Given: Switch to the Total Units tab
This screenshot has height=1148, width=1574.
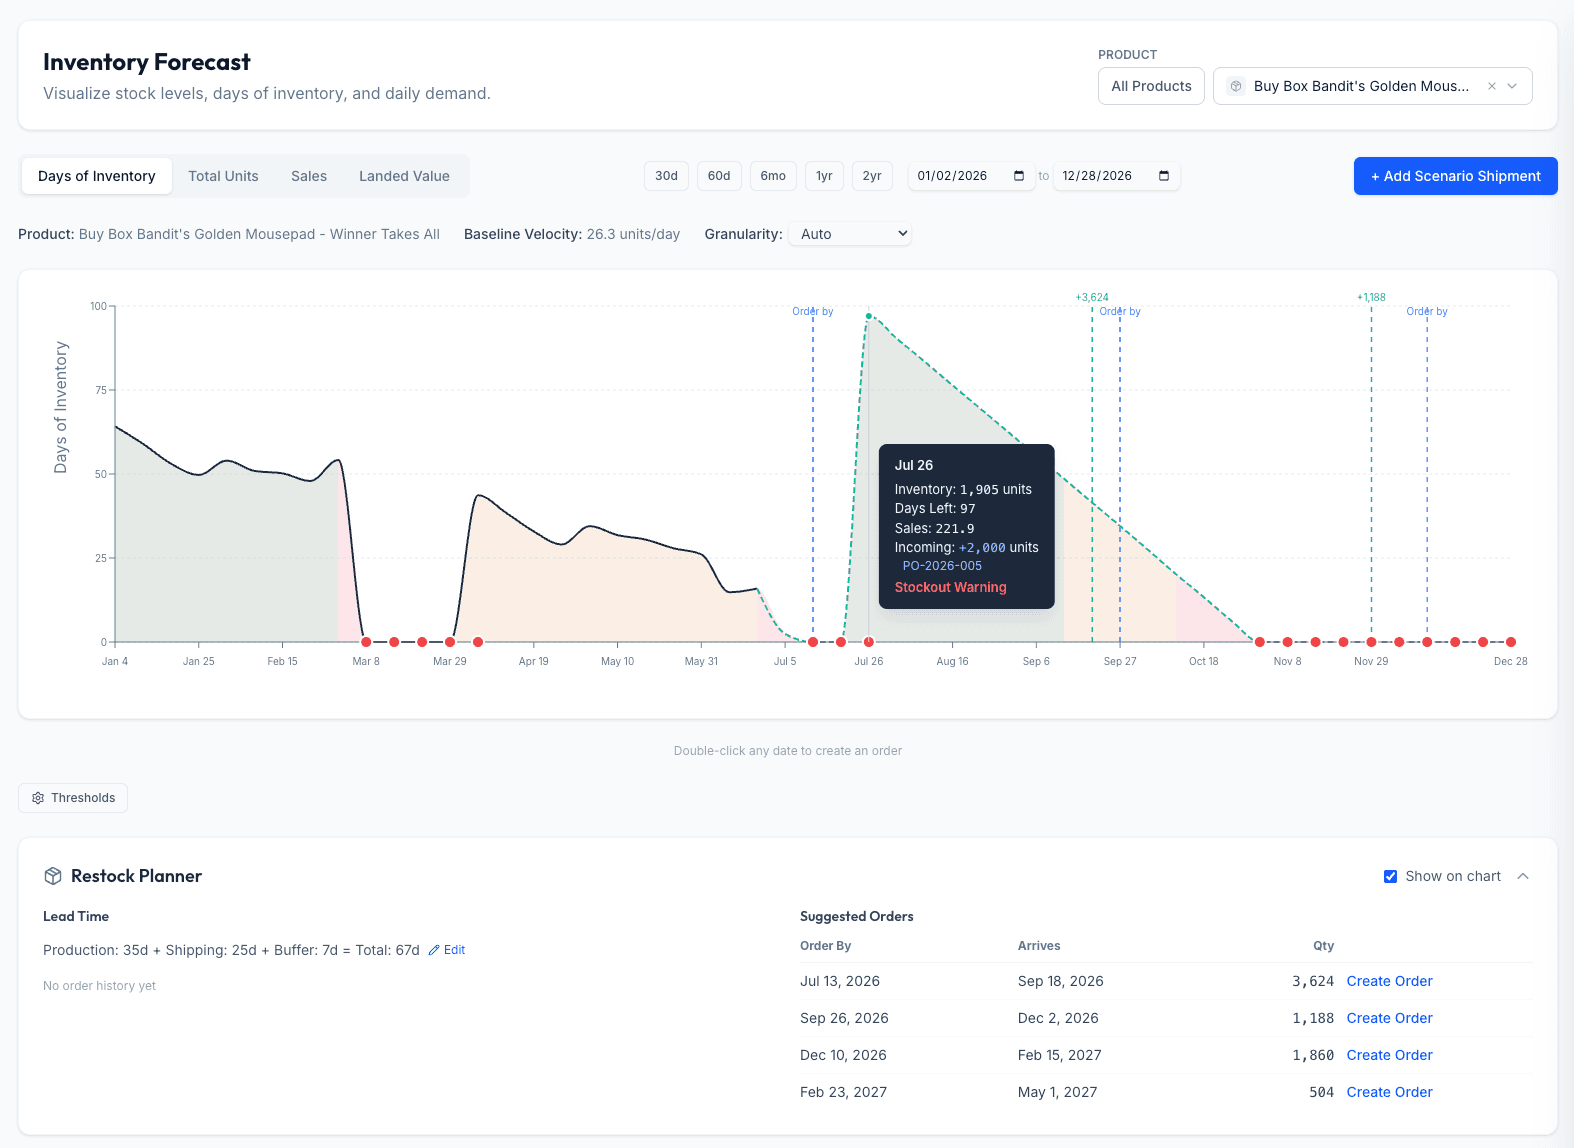Looking at the screenshot, I should pos(223,176).
